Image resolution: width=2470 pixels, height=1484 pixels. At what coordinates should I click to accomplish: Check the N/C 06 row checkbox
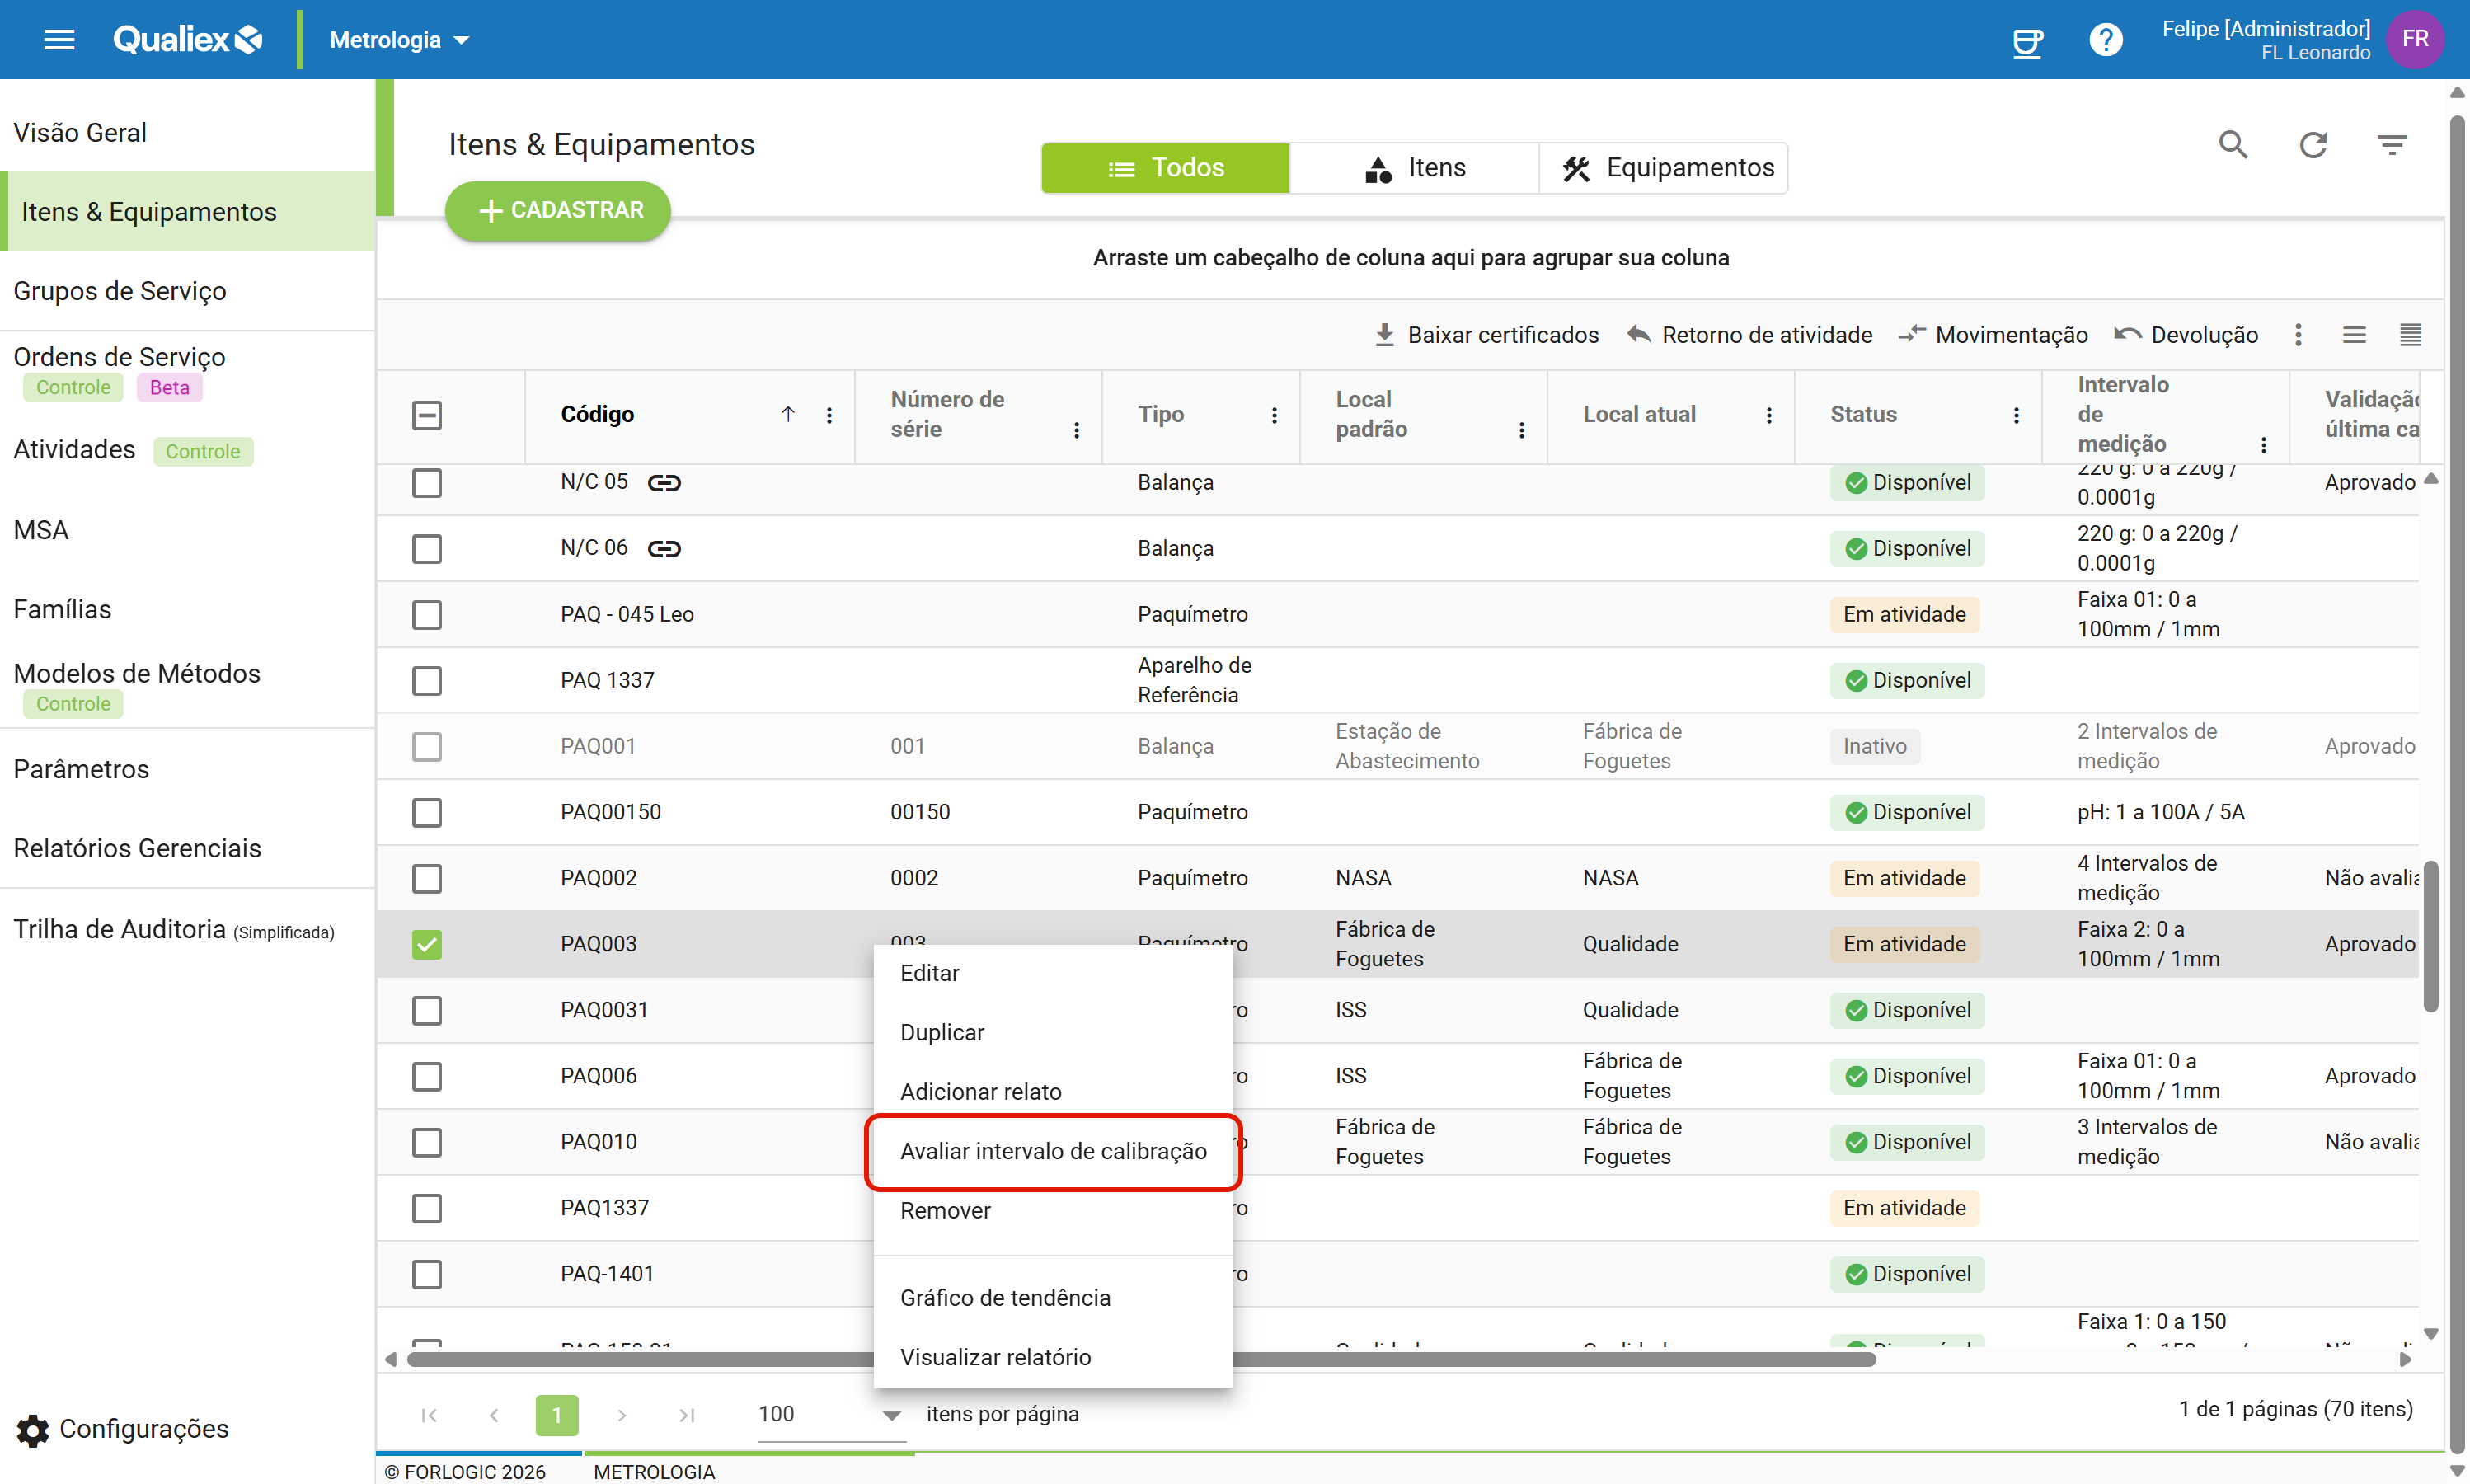coord(427,549)
